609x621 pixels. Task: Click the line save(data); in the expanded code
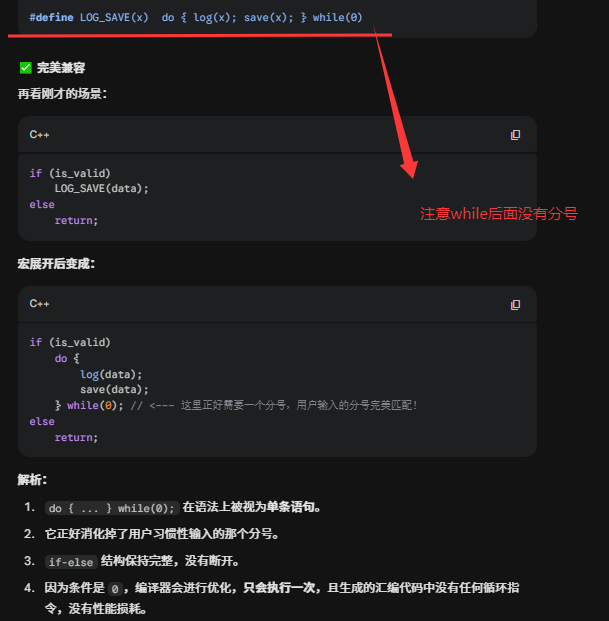114,390
